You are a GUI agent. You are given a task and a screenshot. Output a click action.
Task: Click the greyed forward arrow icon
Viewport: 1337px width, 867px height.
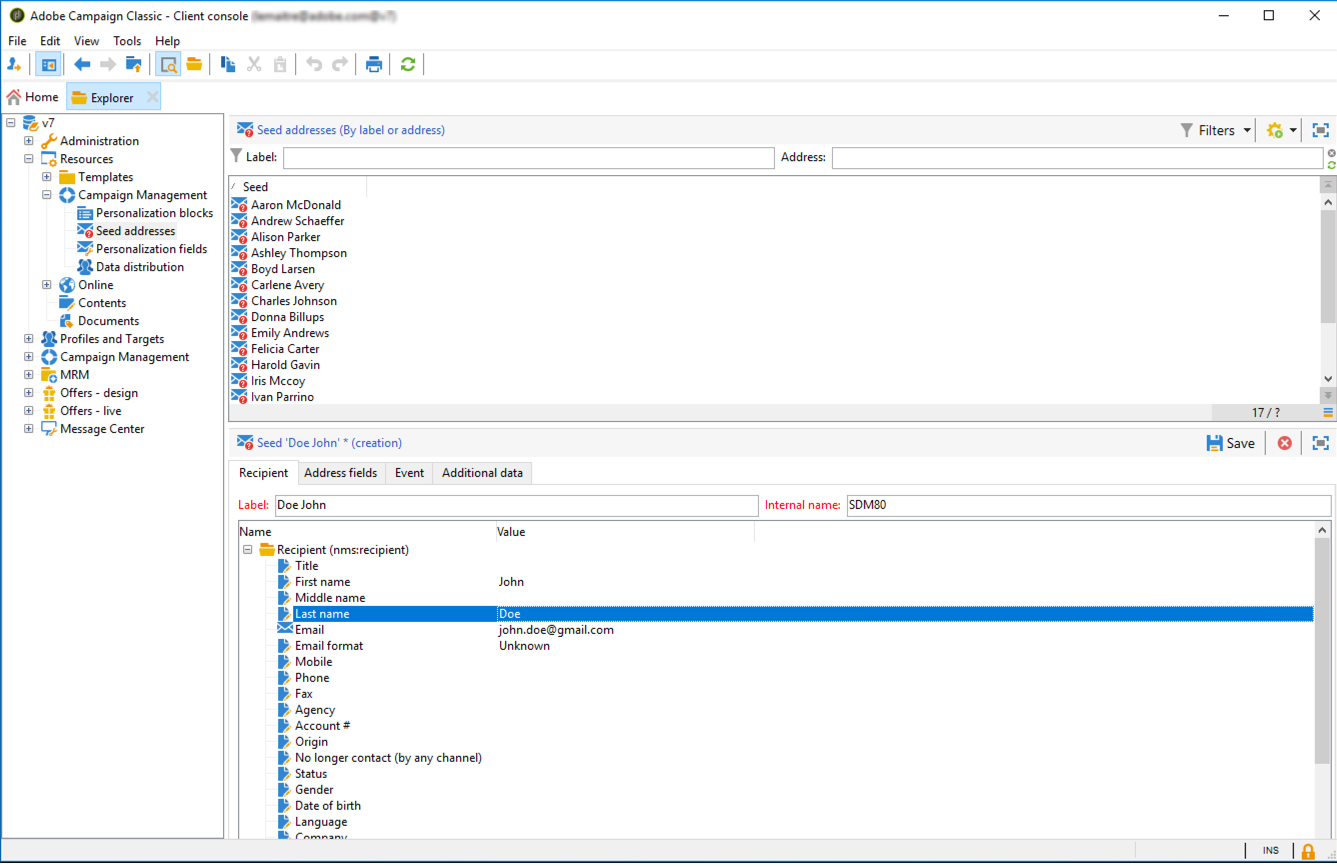[108, 65]
